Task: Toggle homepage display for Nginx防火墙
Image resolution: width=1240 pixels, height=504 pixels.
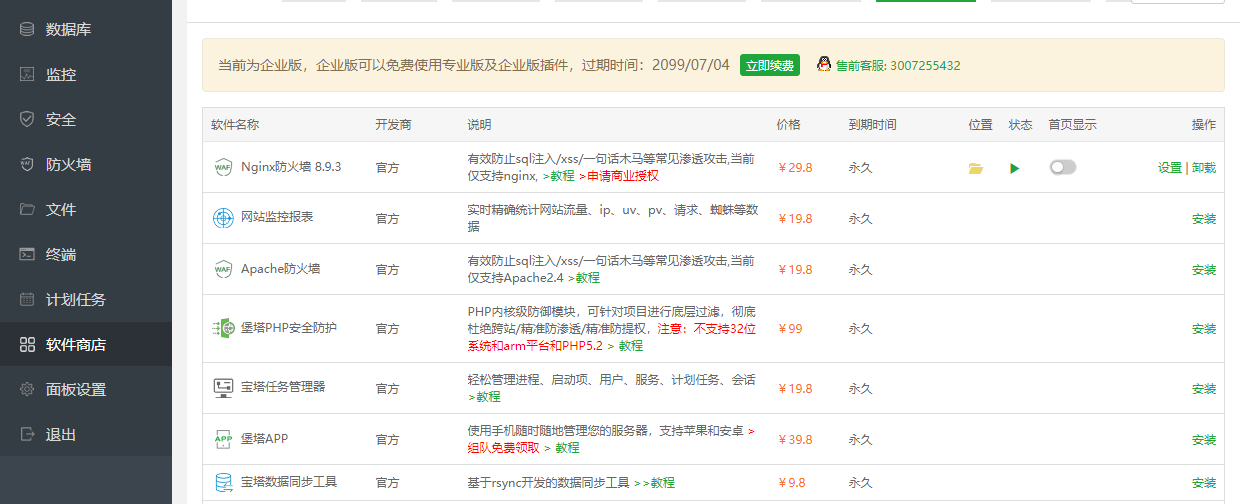Action: (x=1063, y=167)
